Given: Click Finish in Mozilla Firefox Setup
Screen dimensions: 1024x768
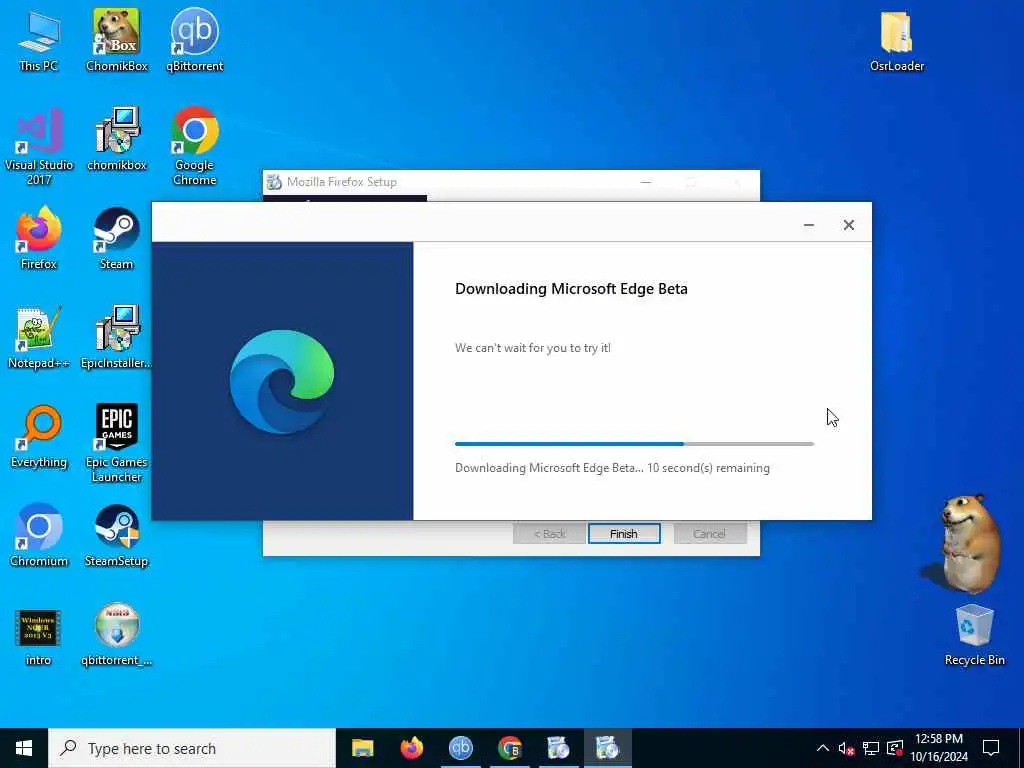Looking at the screenshot, I should [x=624, y=534].
